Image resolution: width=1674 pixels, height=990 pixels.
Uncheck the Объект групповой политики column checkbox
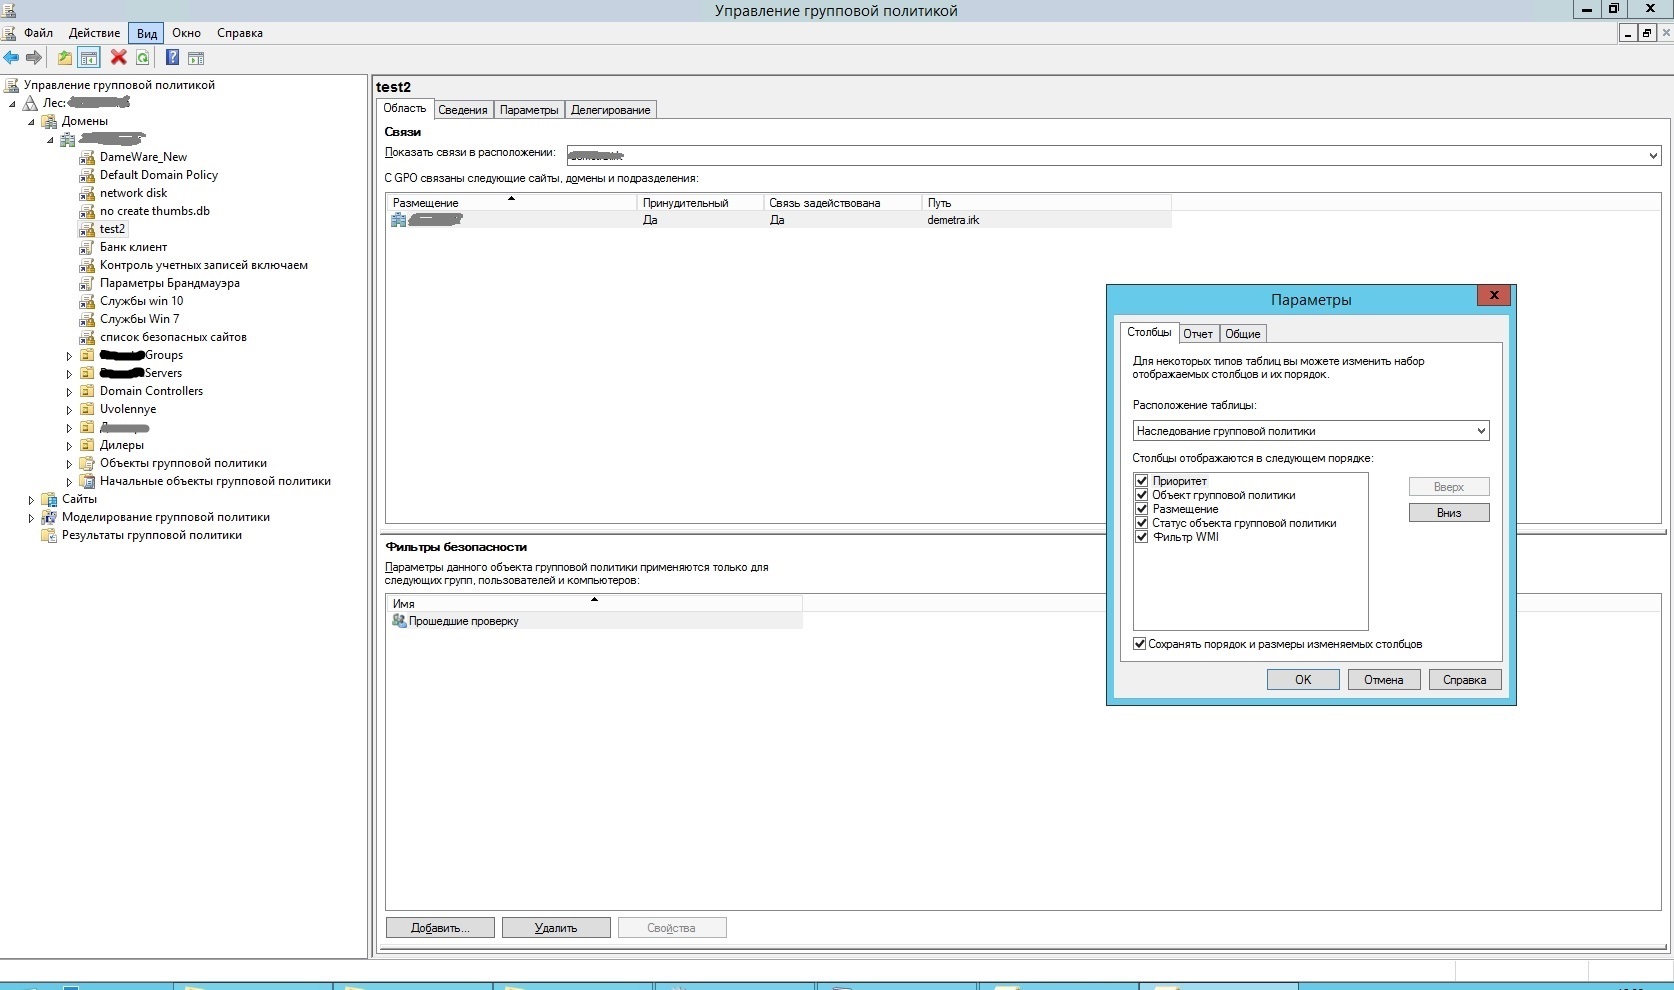pos(1141,495)
